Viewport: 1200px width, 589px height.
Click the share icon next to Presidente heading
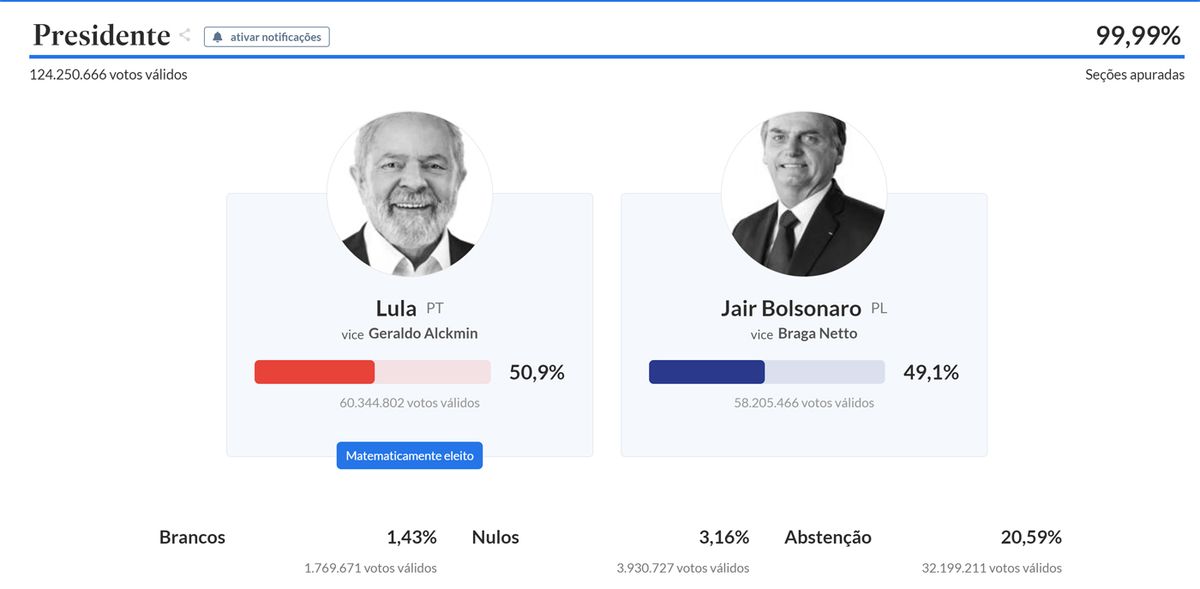pyautogui.click(x=185, y=33)
